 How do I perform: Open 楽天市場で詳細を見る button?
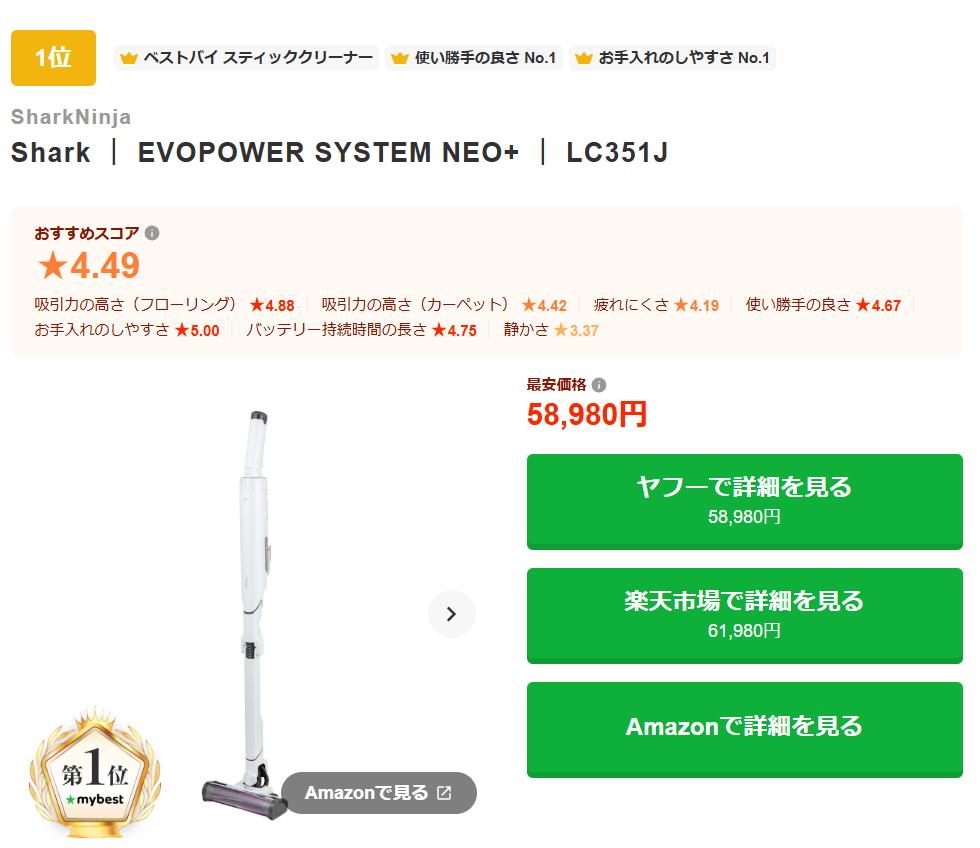[744, 616]
